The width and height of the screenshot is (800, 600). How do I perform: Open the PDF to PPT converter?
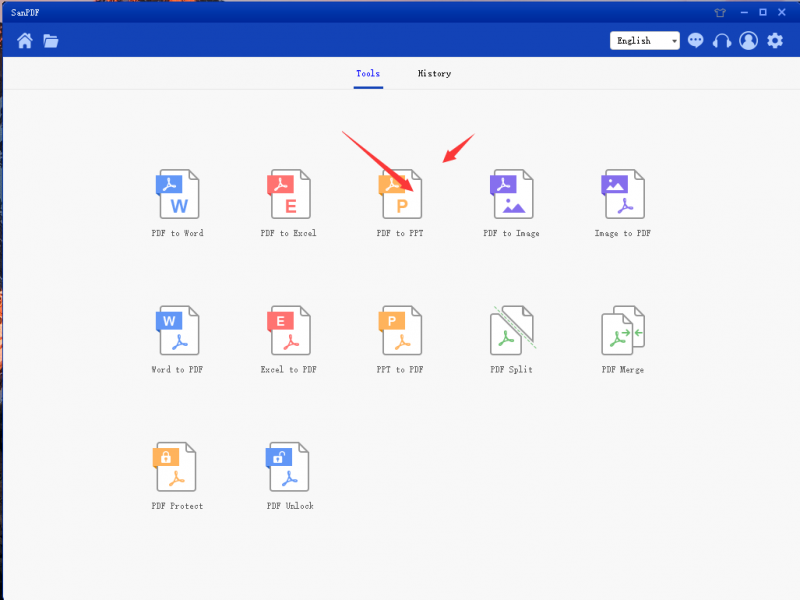click(400, 195)
